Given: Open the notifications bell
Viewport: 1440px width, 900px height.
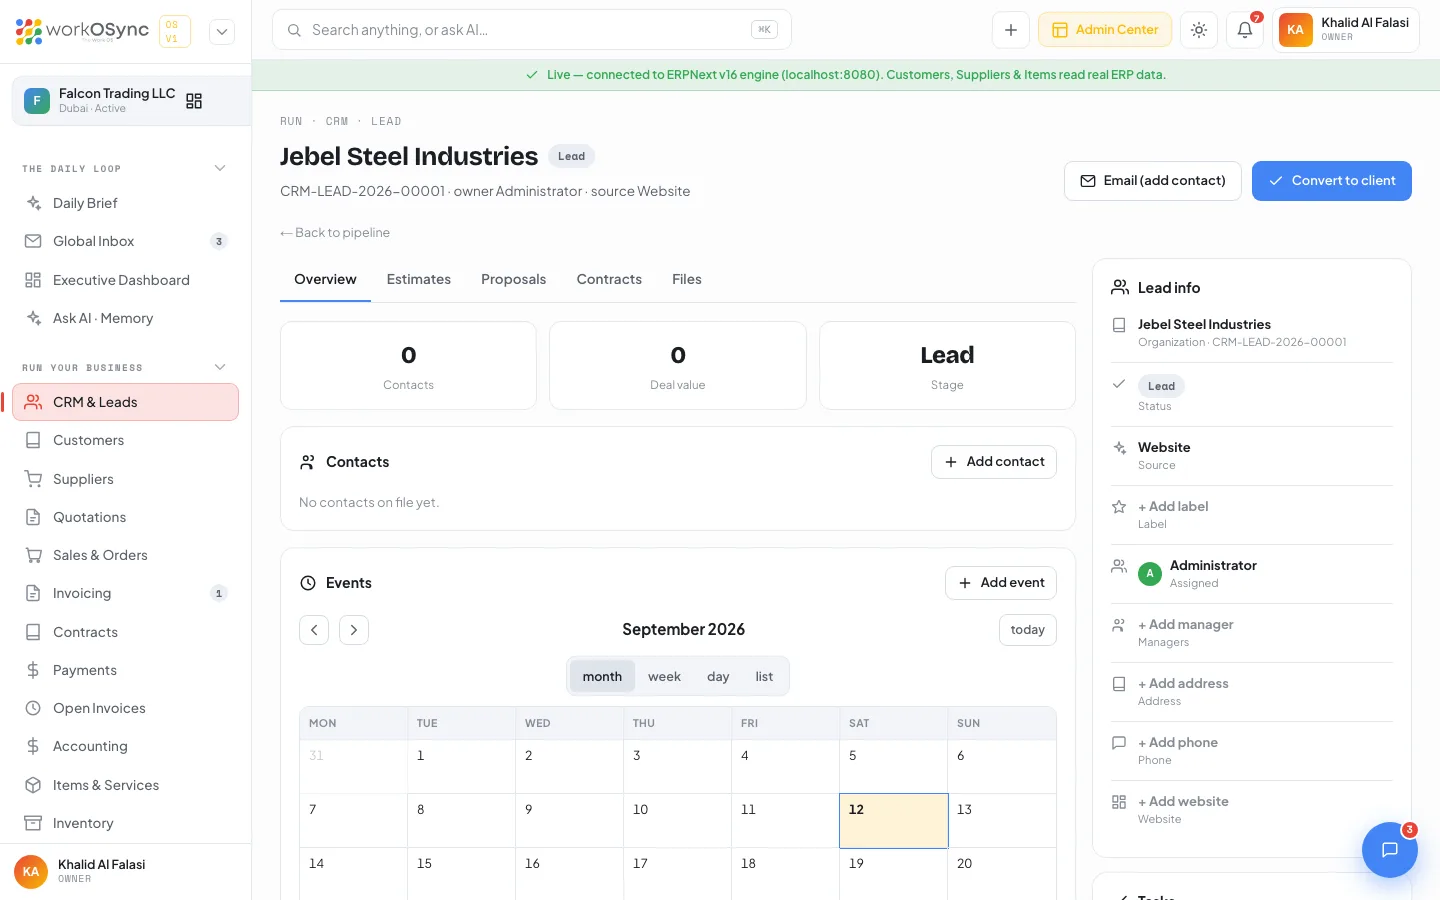Looking at the screenshot, I should pyautogui.click(x=1245, y=30).
